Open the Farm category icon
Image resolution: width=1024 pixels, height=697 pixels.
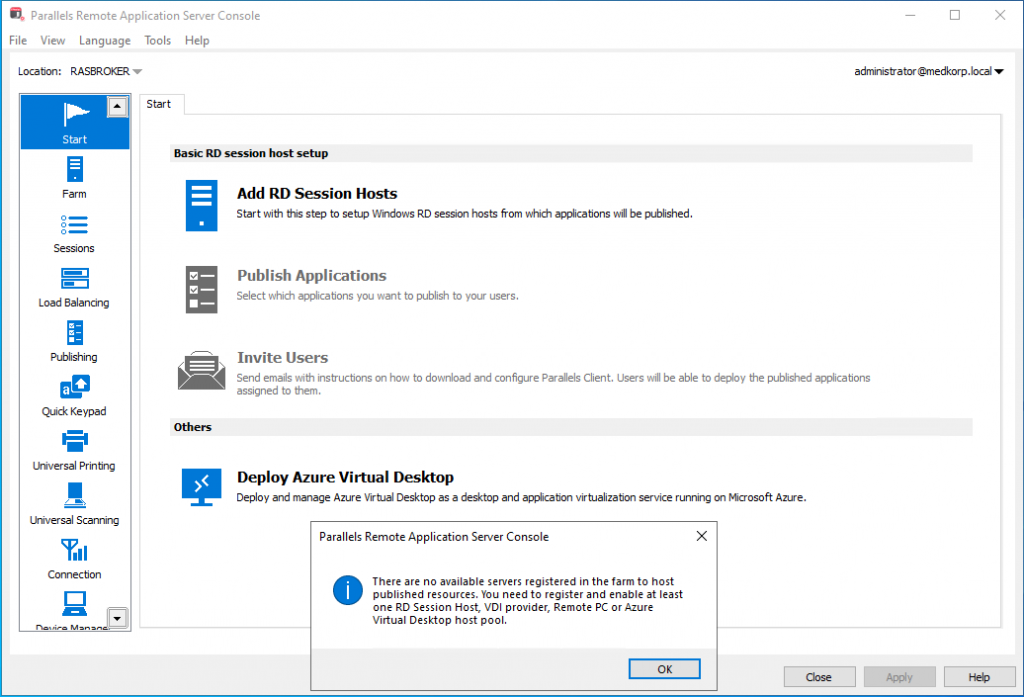(74, 169)
